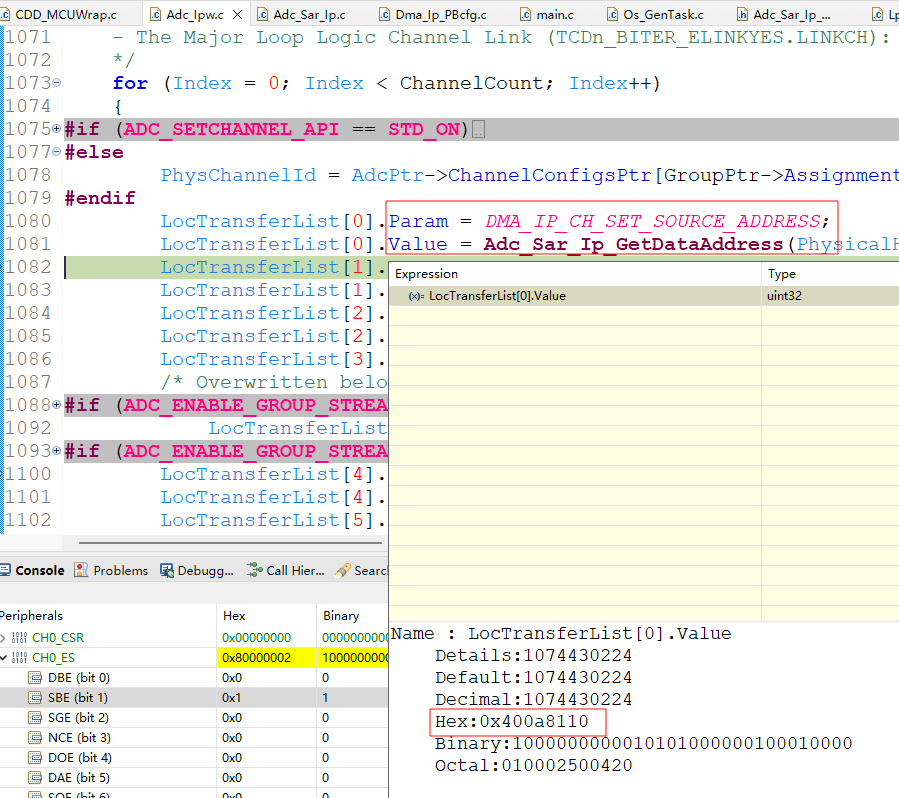Click the folded-code placeholder after STD_ON)
The width and height of the screenshot is (899, 798).
tap(478, 130)
